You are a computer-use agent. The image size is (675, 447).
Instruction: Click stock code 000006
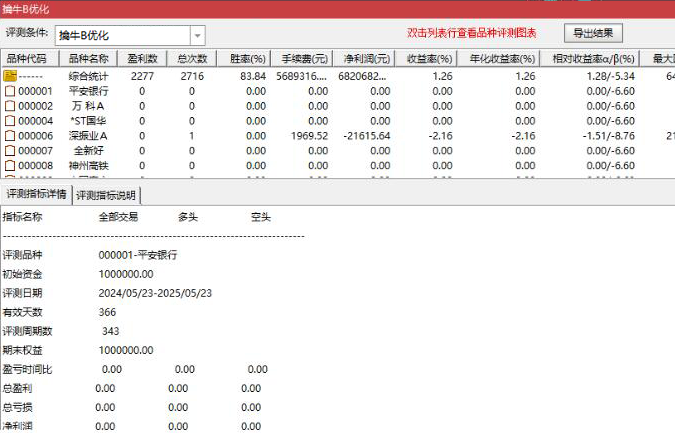[35, 136]
